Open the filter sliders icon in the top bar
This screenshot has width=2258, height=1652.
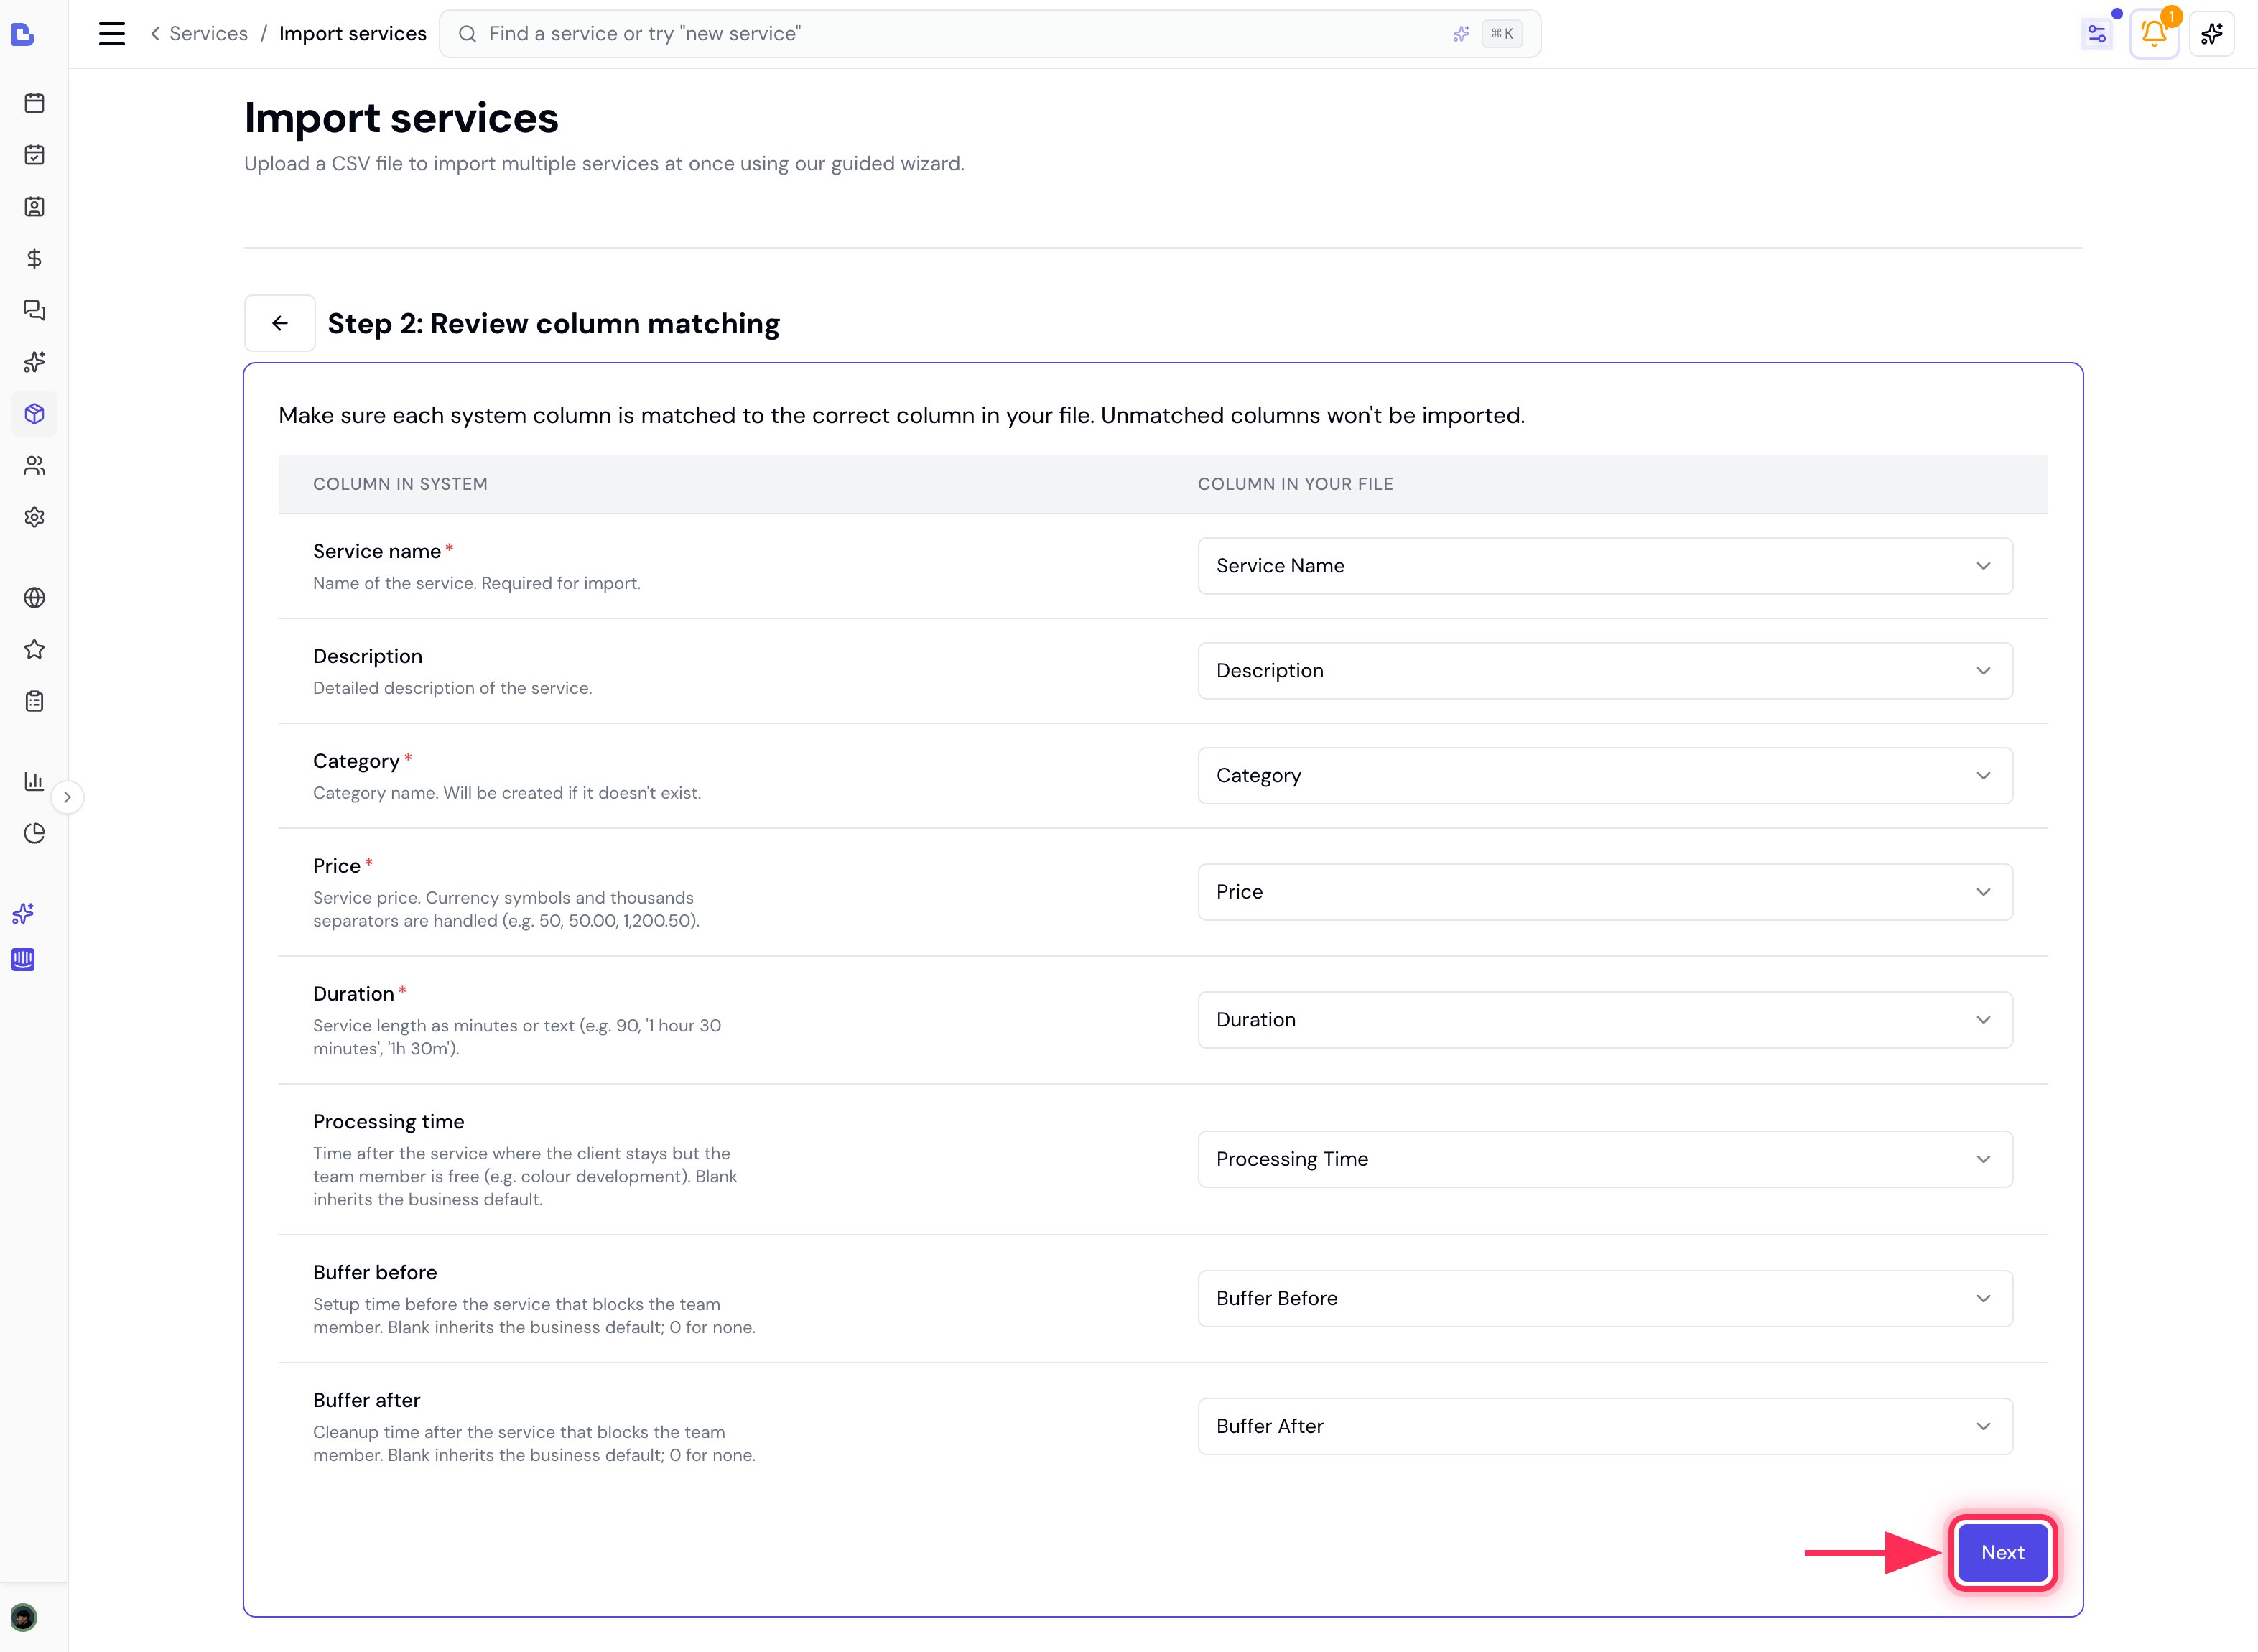click(2097, 34)
